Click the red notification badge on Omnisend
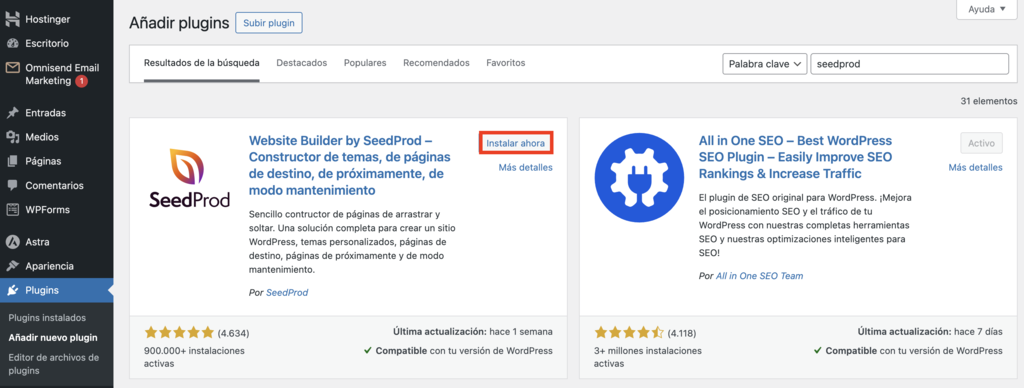1024x388 pixels. coord(81,81)
